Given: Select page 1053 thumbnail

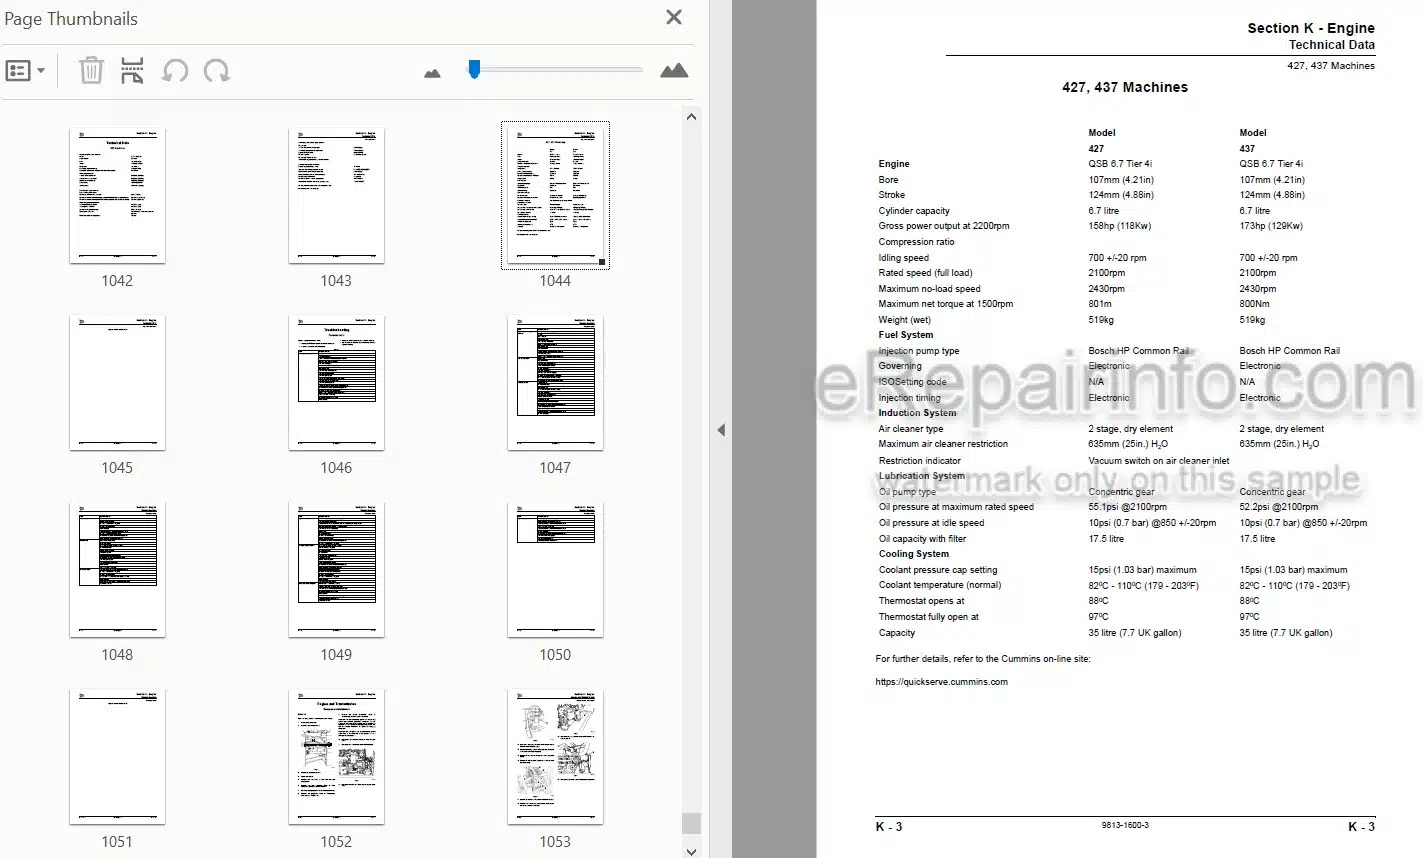Looking at the screenshot, I should coord(555,757).
